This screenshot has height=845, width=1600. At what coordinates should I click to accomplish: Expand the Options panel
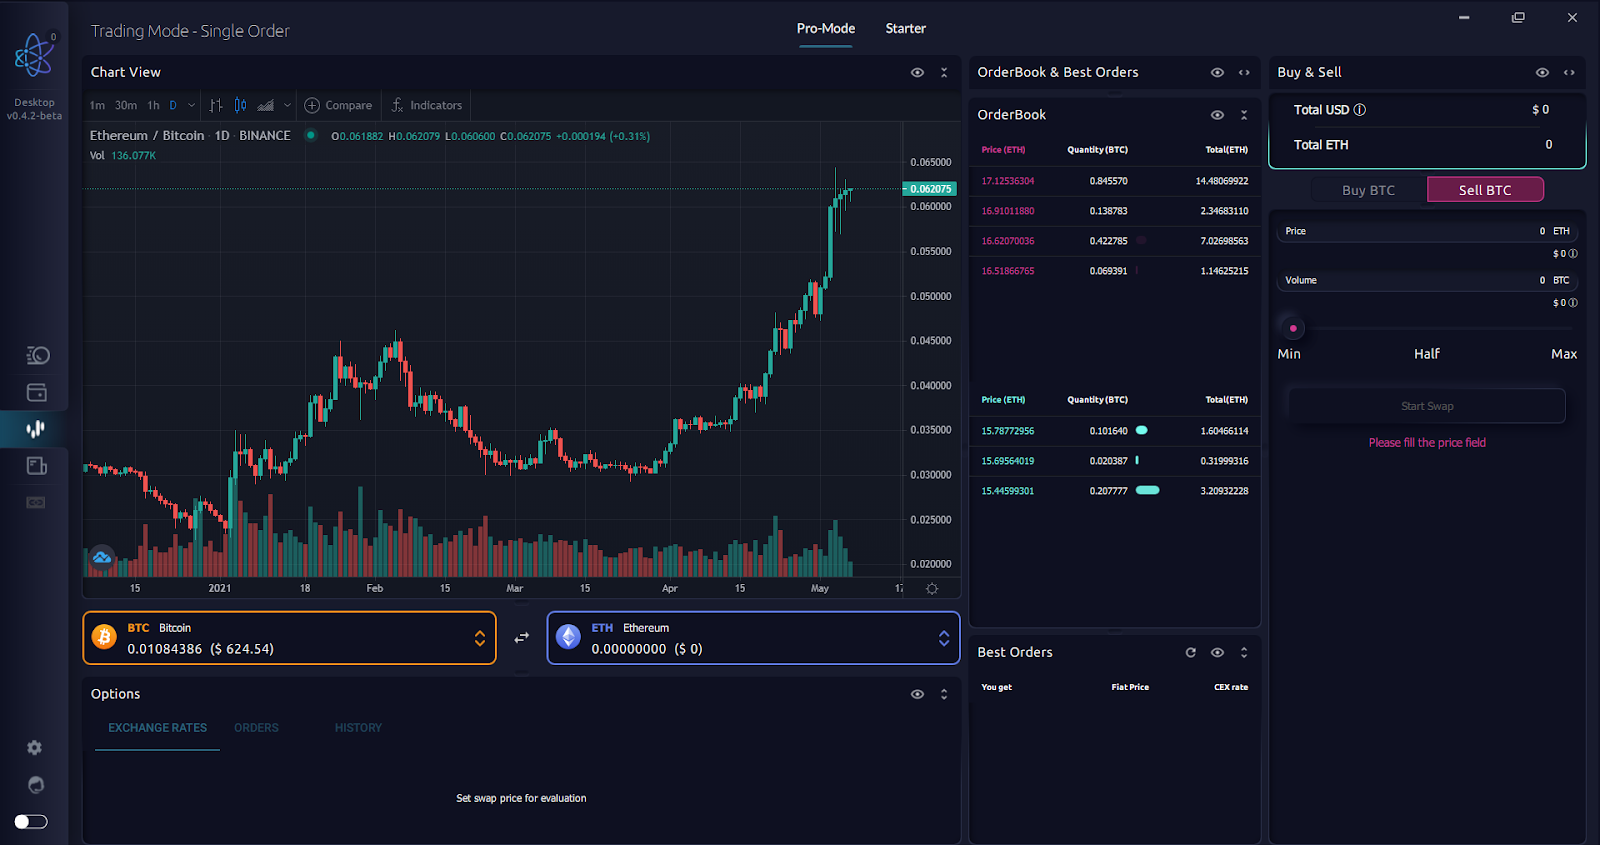pos(944,694)
